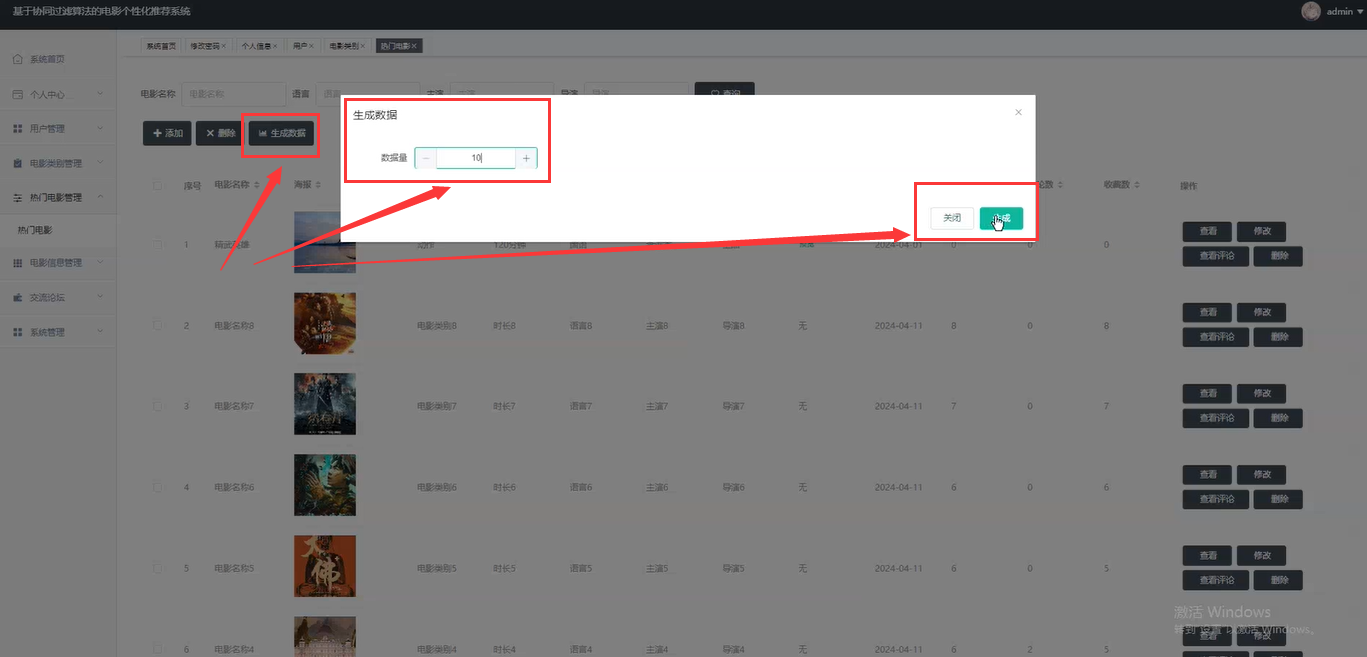Check the checkbox for row 电影名称7
Image resolution: width=1367 pixels, height=657 pixels.
pos(157,406)
